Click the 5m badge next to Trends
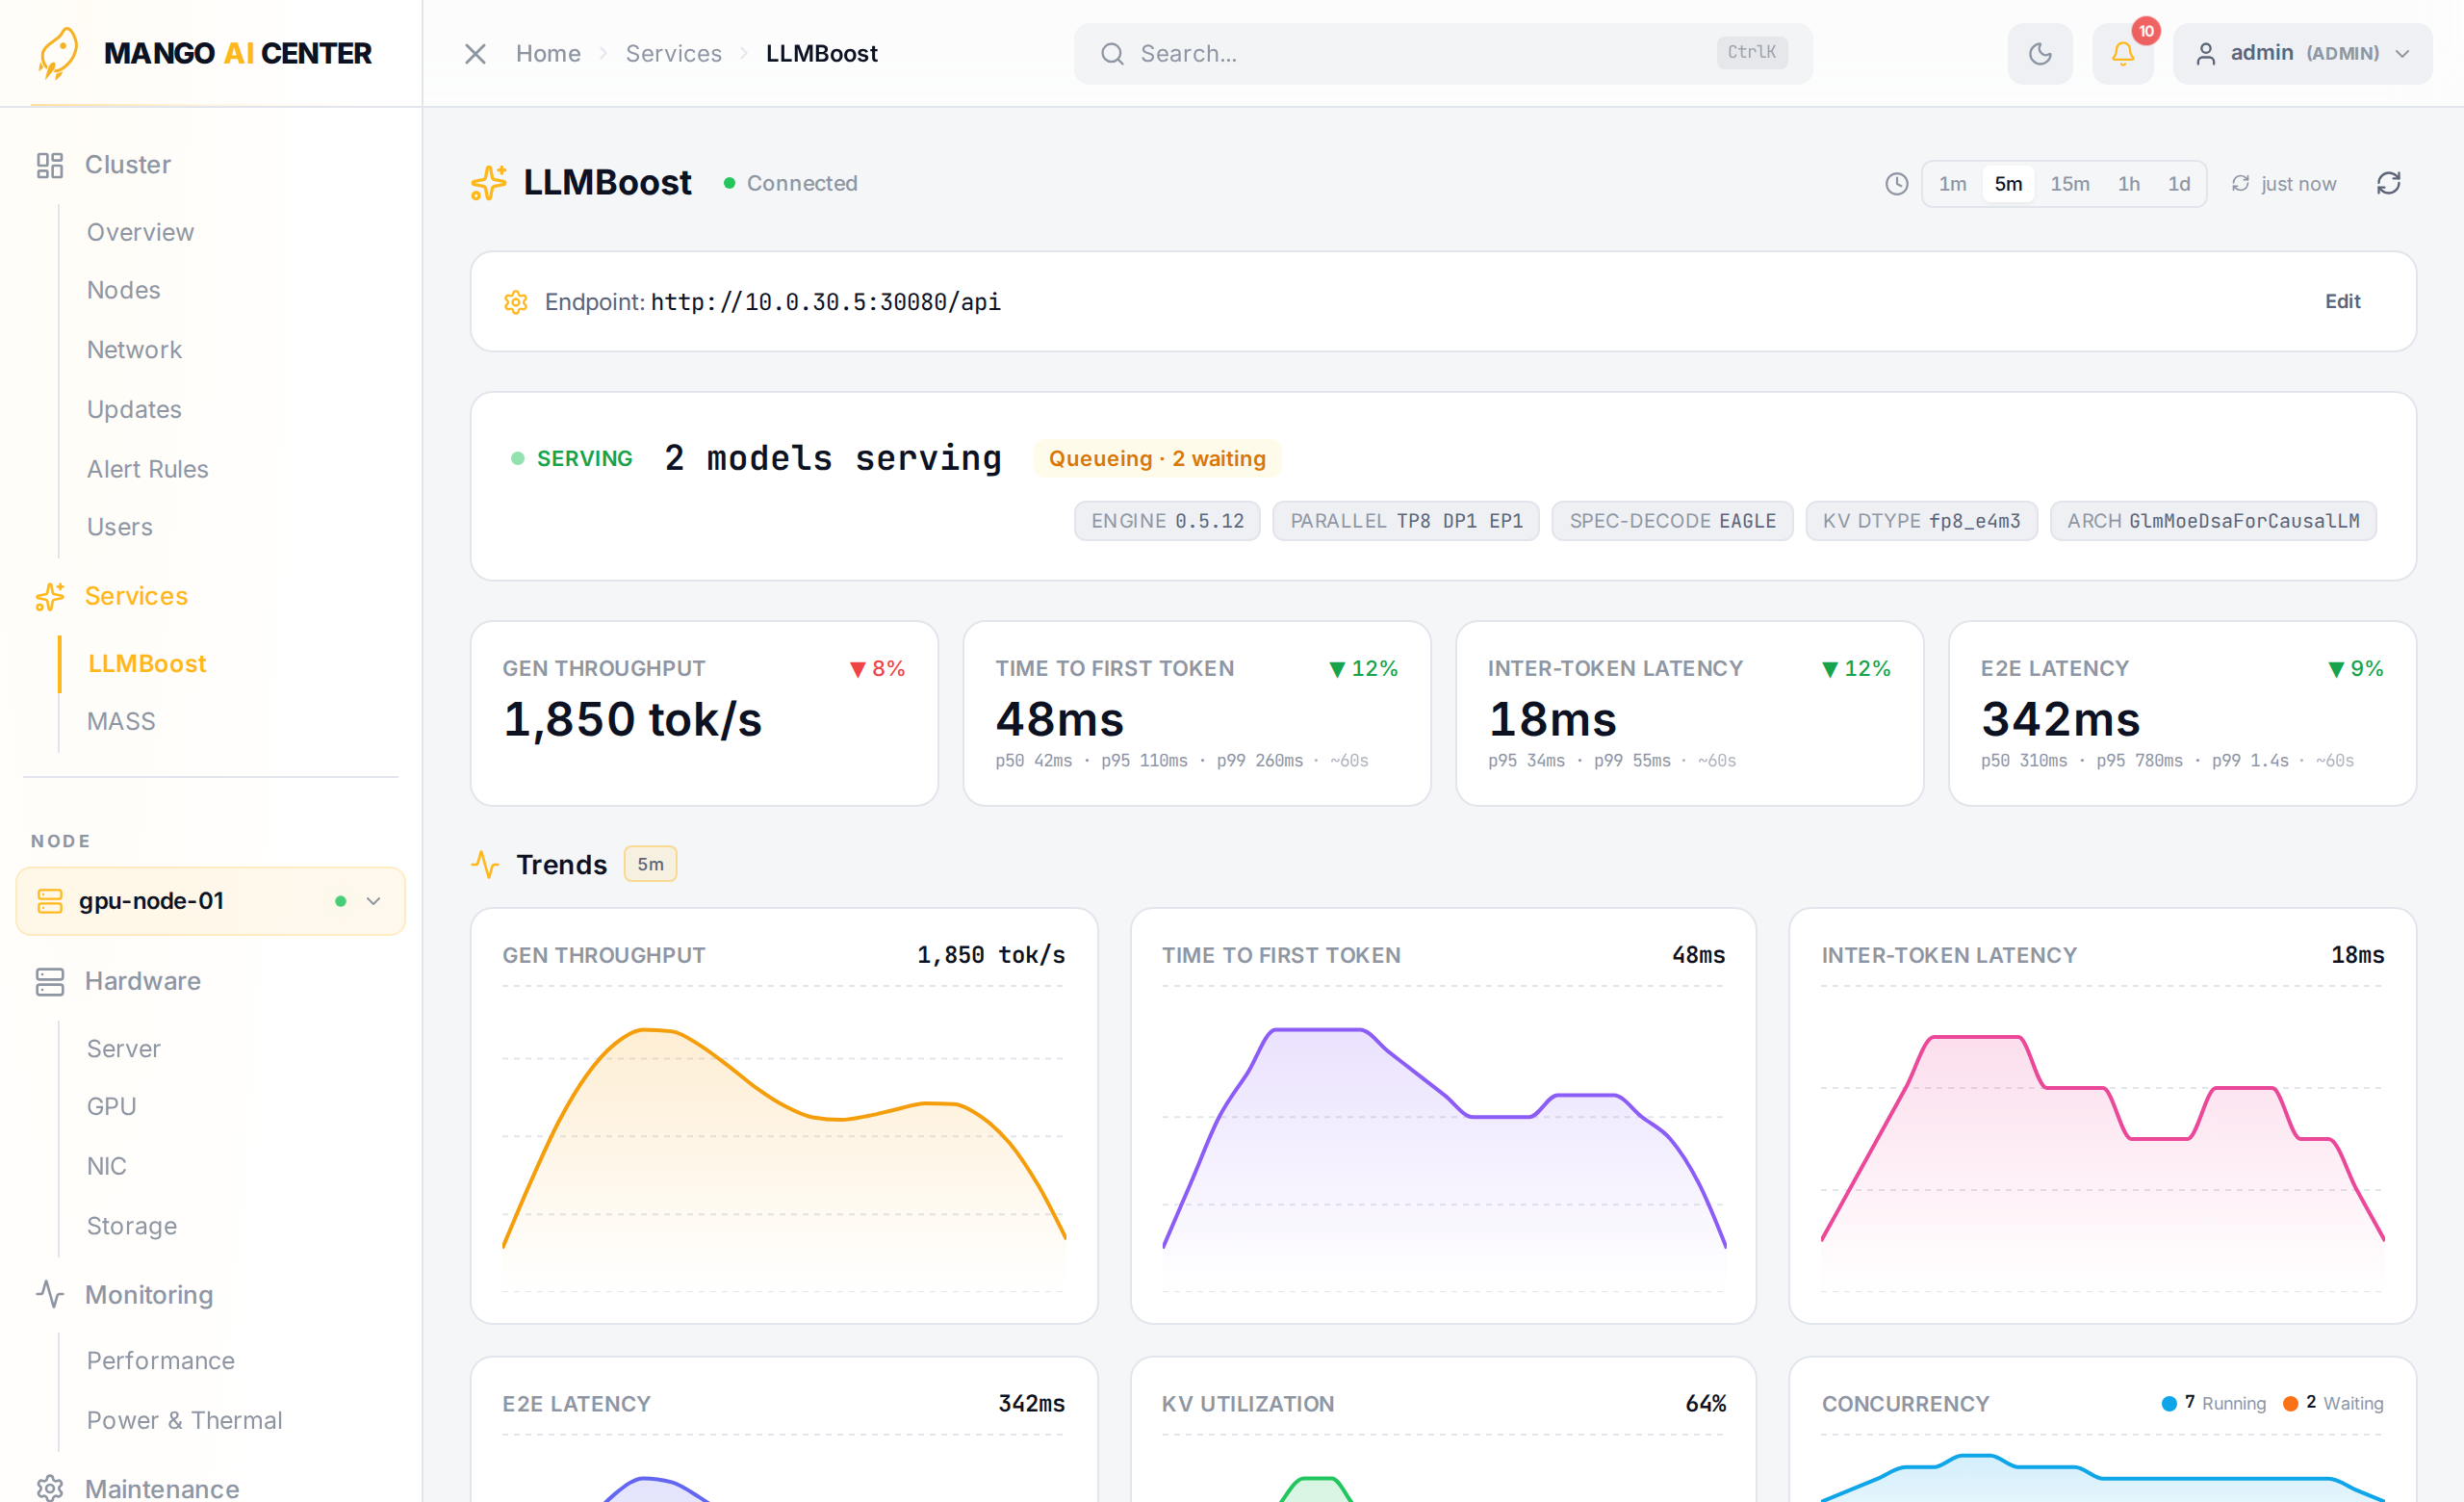Viewport: 2464px width, 1502px height. [x=650, y=864]
